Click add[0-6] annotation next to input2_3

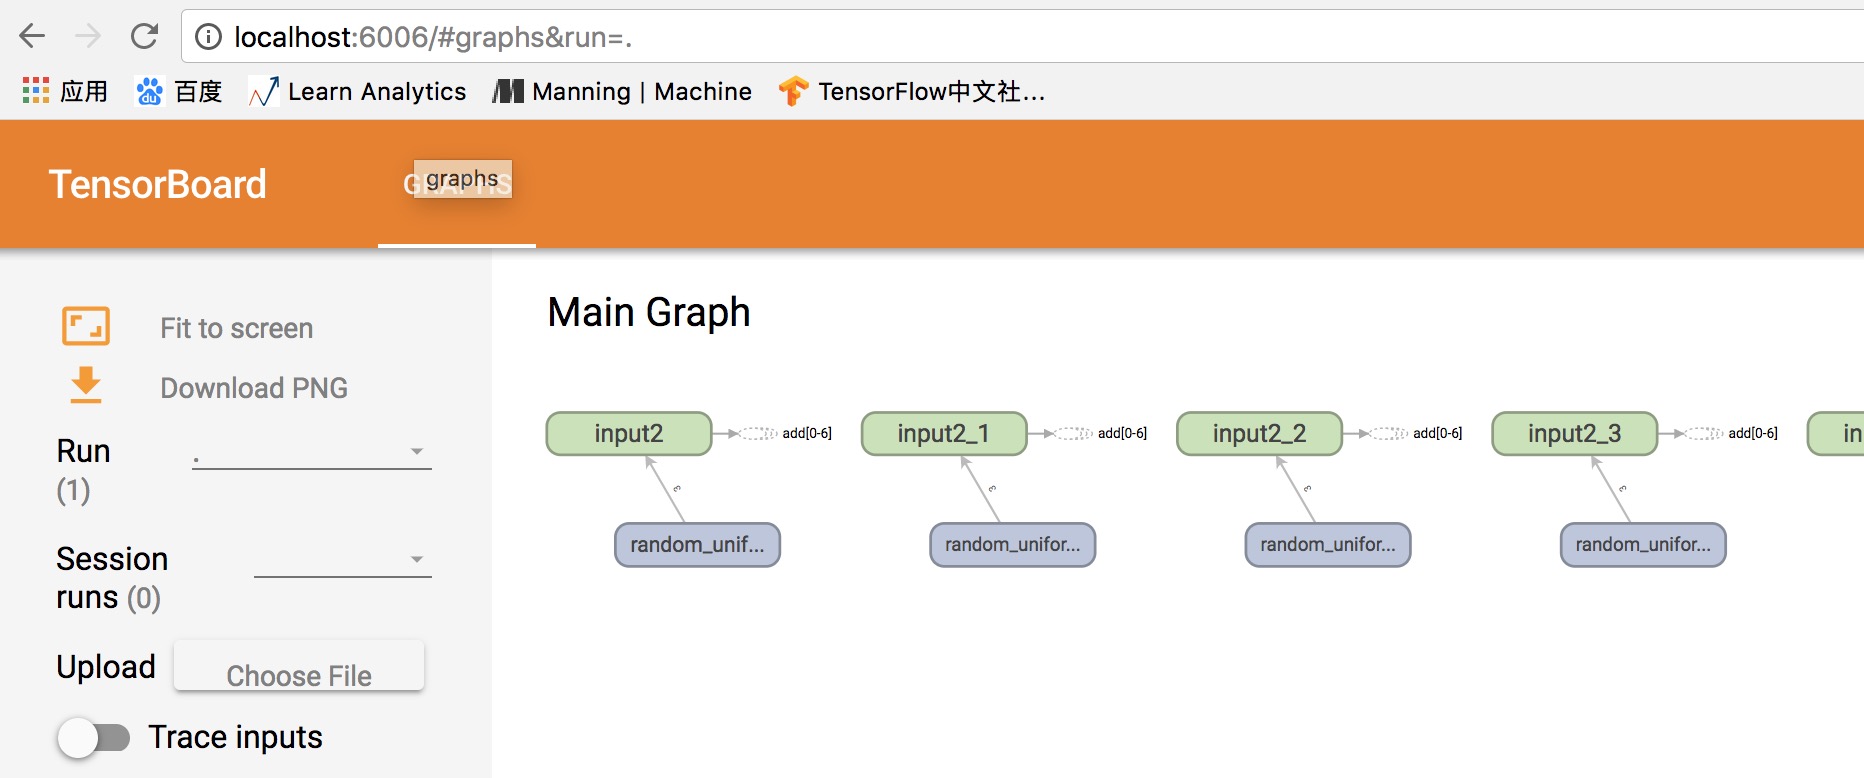(x=1753, y=433)
